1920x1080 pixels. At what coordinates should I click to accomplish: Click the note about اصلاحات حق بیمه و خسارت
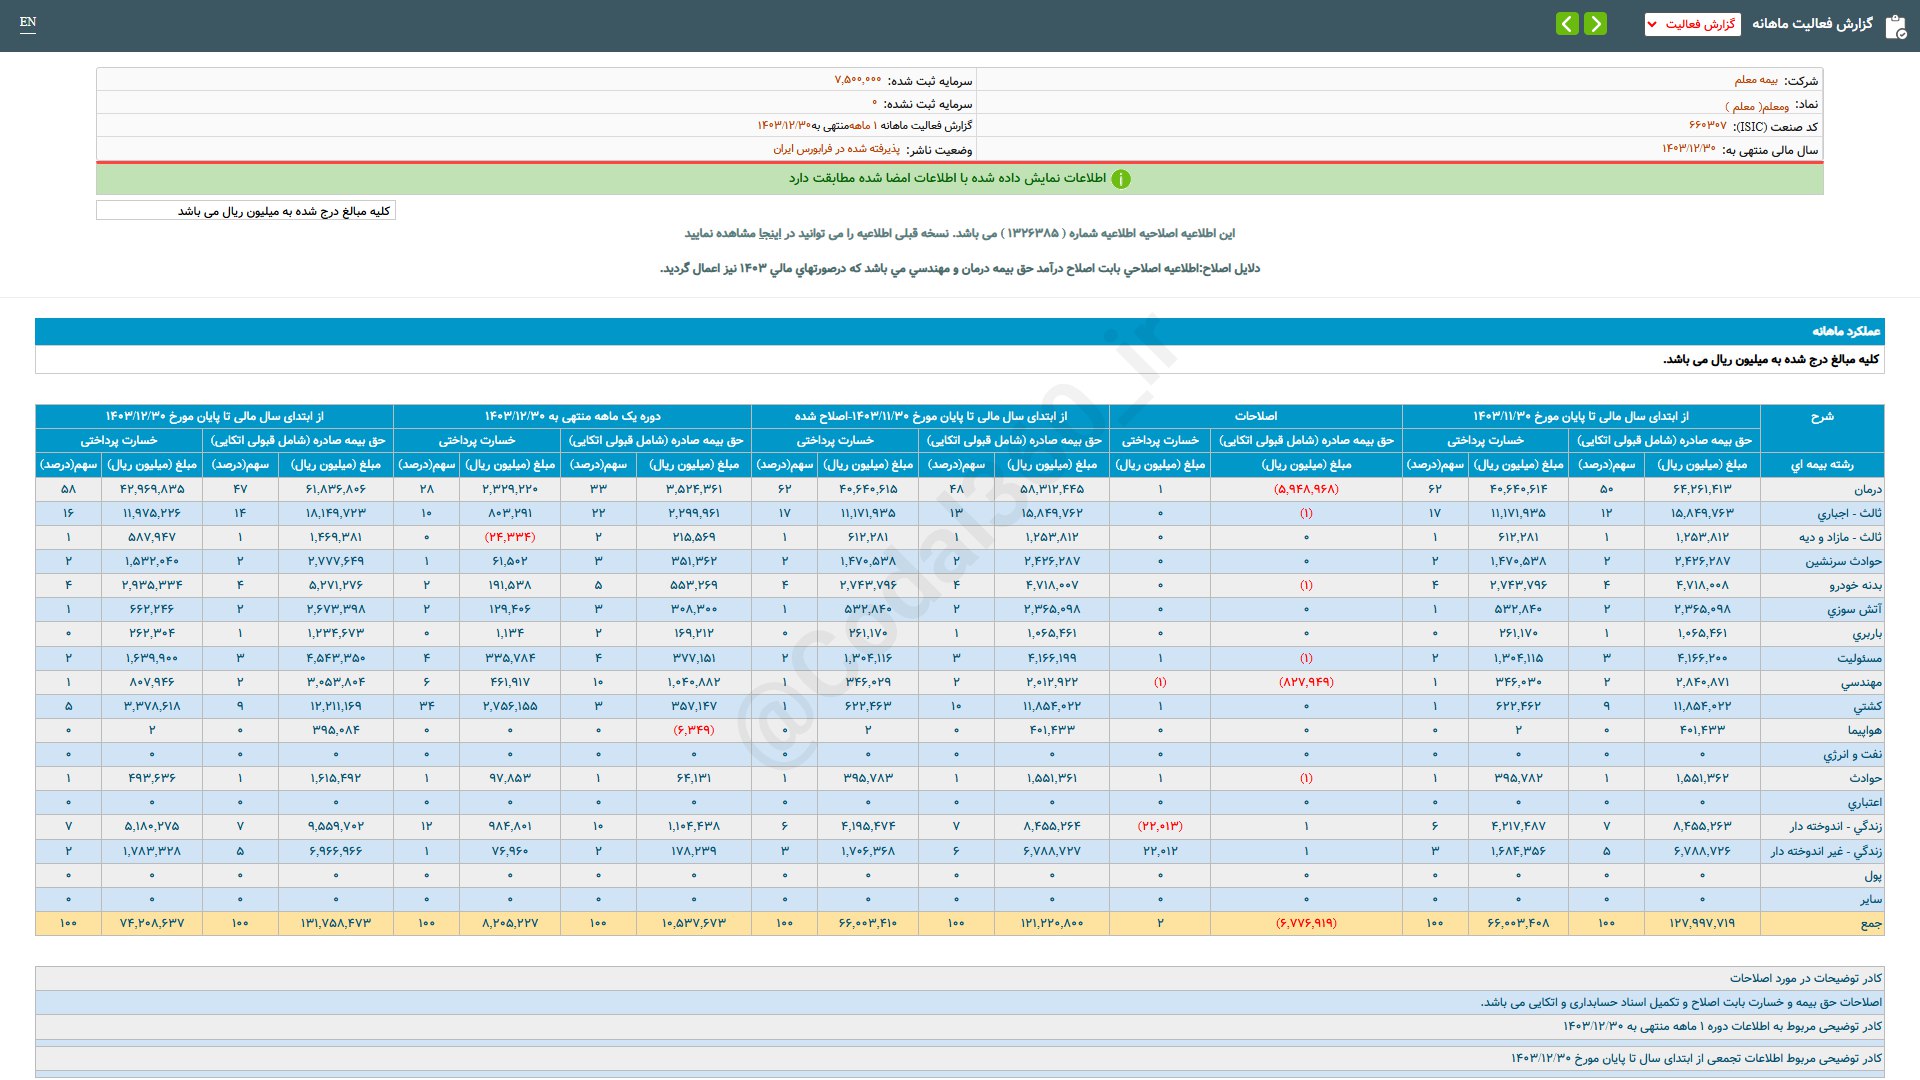[x=1681, y=1002]
